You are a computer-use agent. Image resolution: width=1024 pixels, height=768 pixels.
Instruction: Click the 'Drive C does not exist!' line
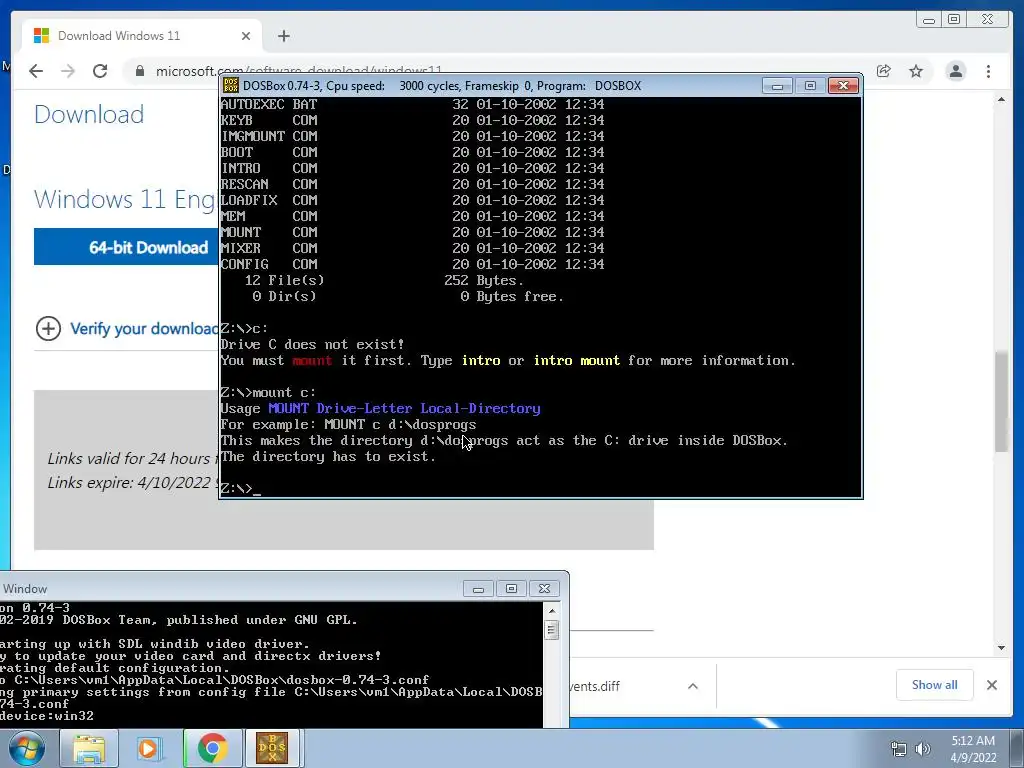tap(312, 344)
